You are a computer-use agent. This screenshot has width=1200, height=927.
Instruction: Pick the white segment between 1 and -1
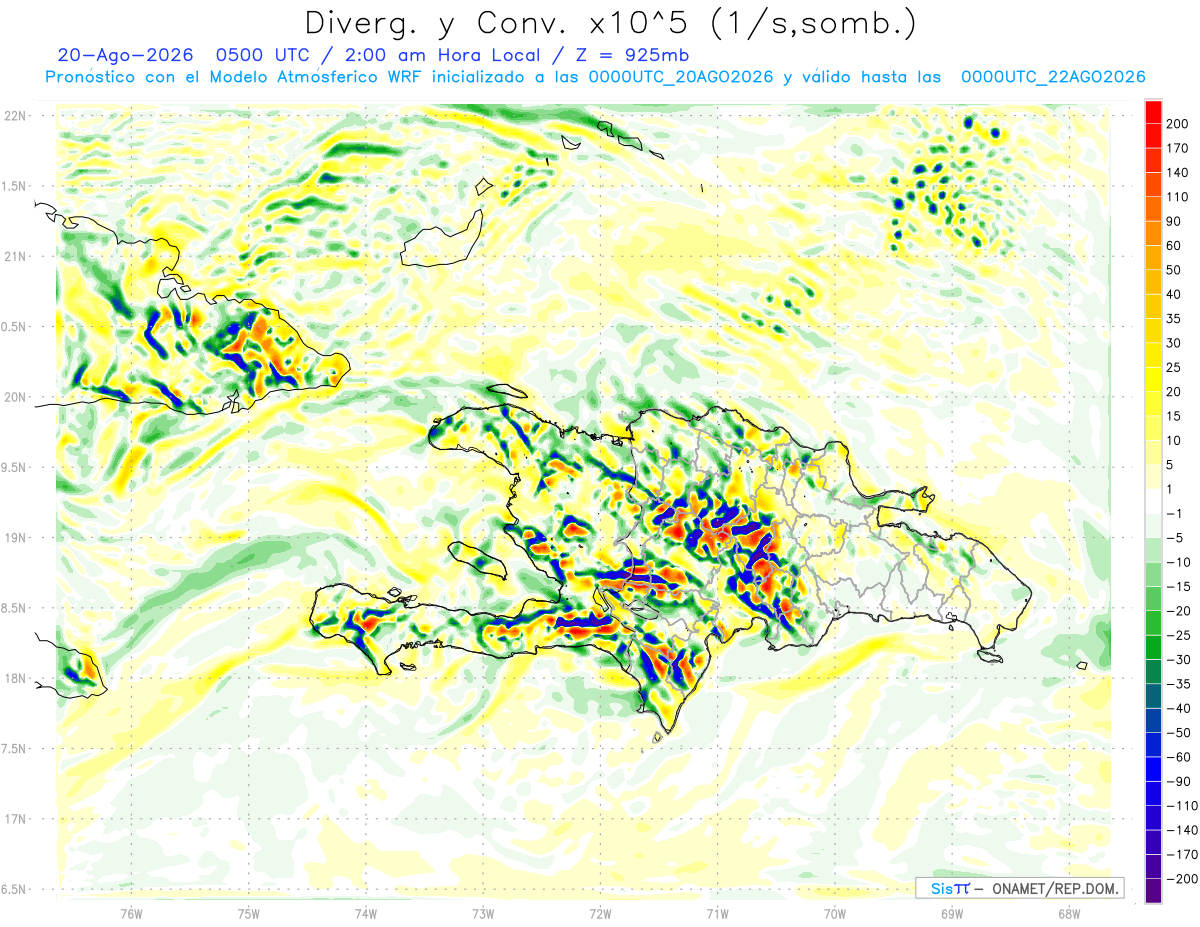(1154, 502)
